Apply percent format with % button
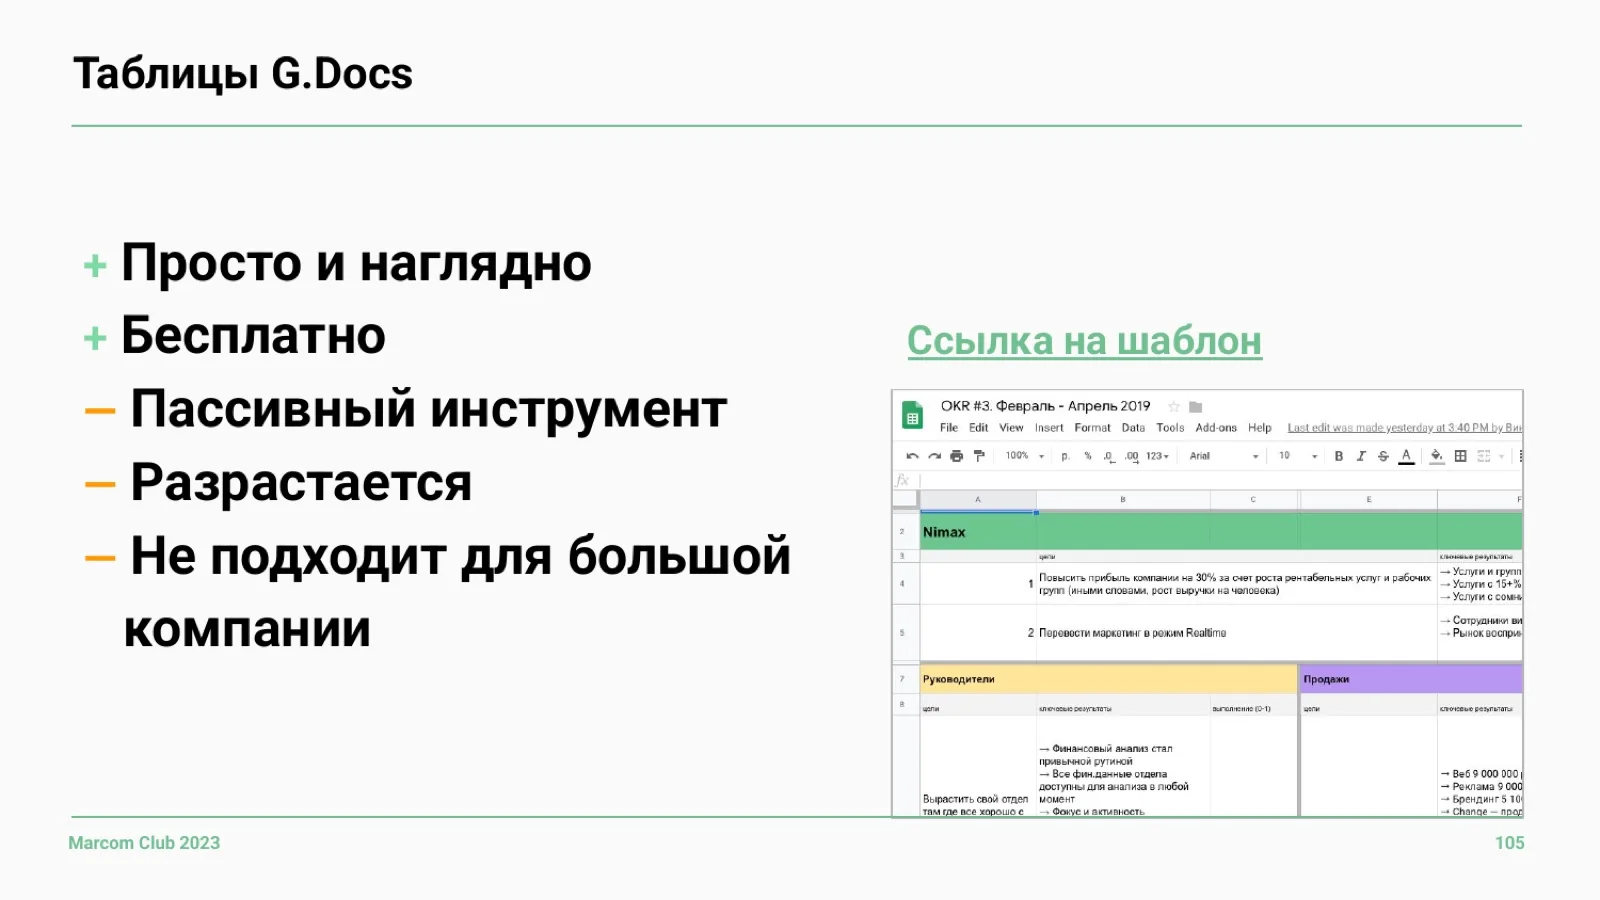Screen dimensions: 1600x900 coord(1088,456)
